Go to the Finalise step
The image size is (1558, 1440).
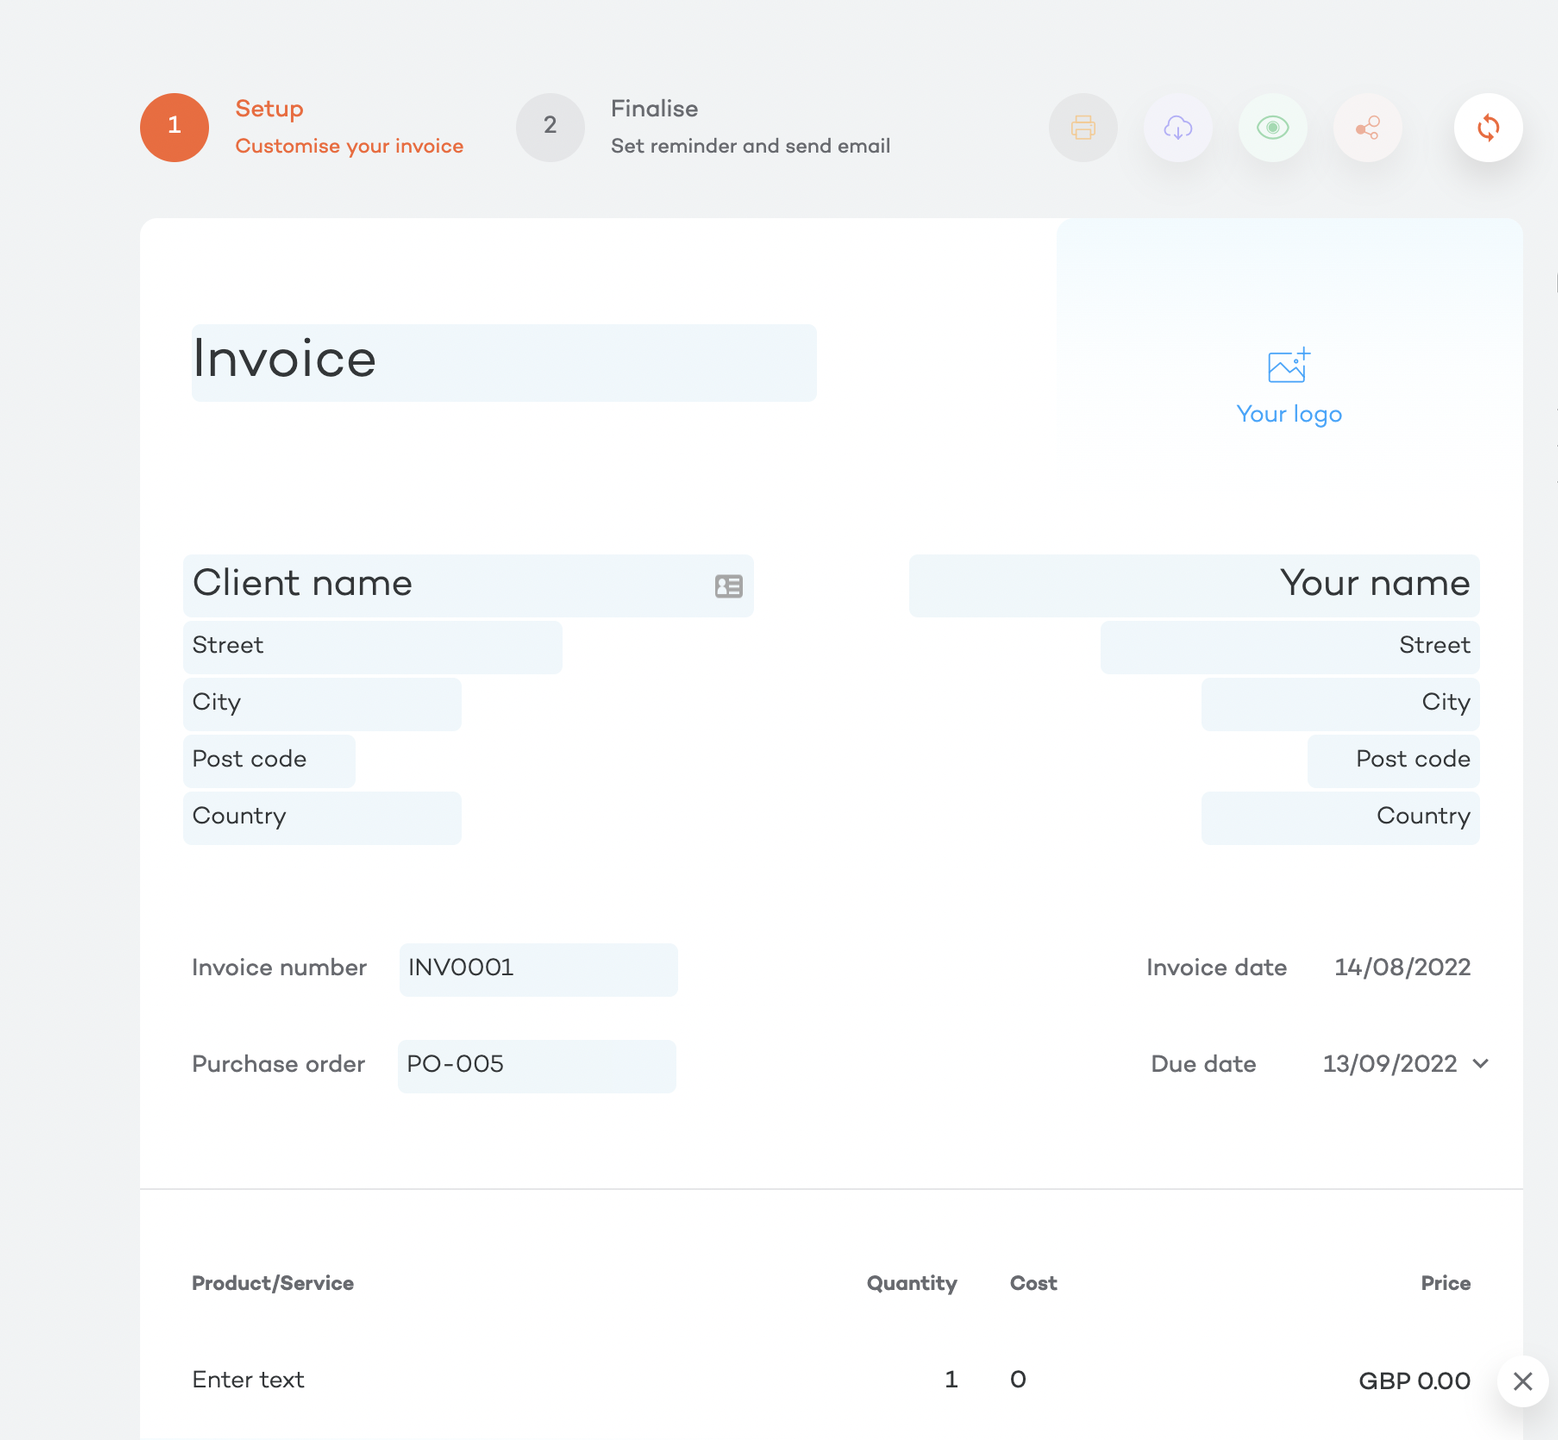coord(550,127)
